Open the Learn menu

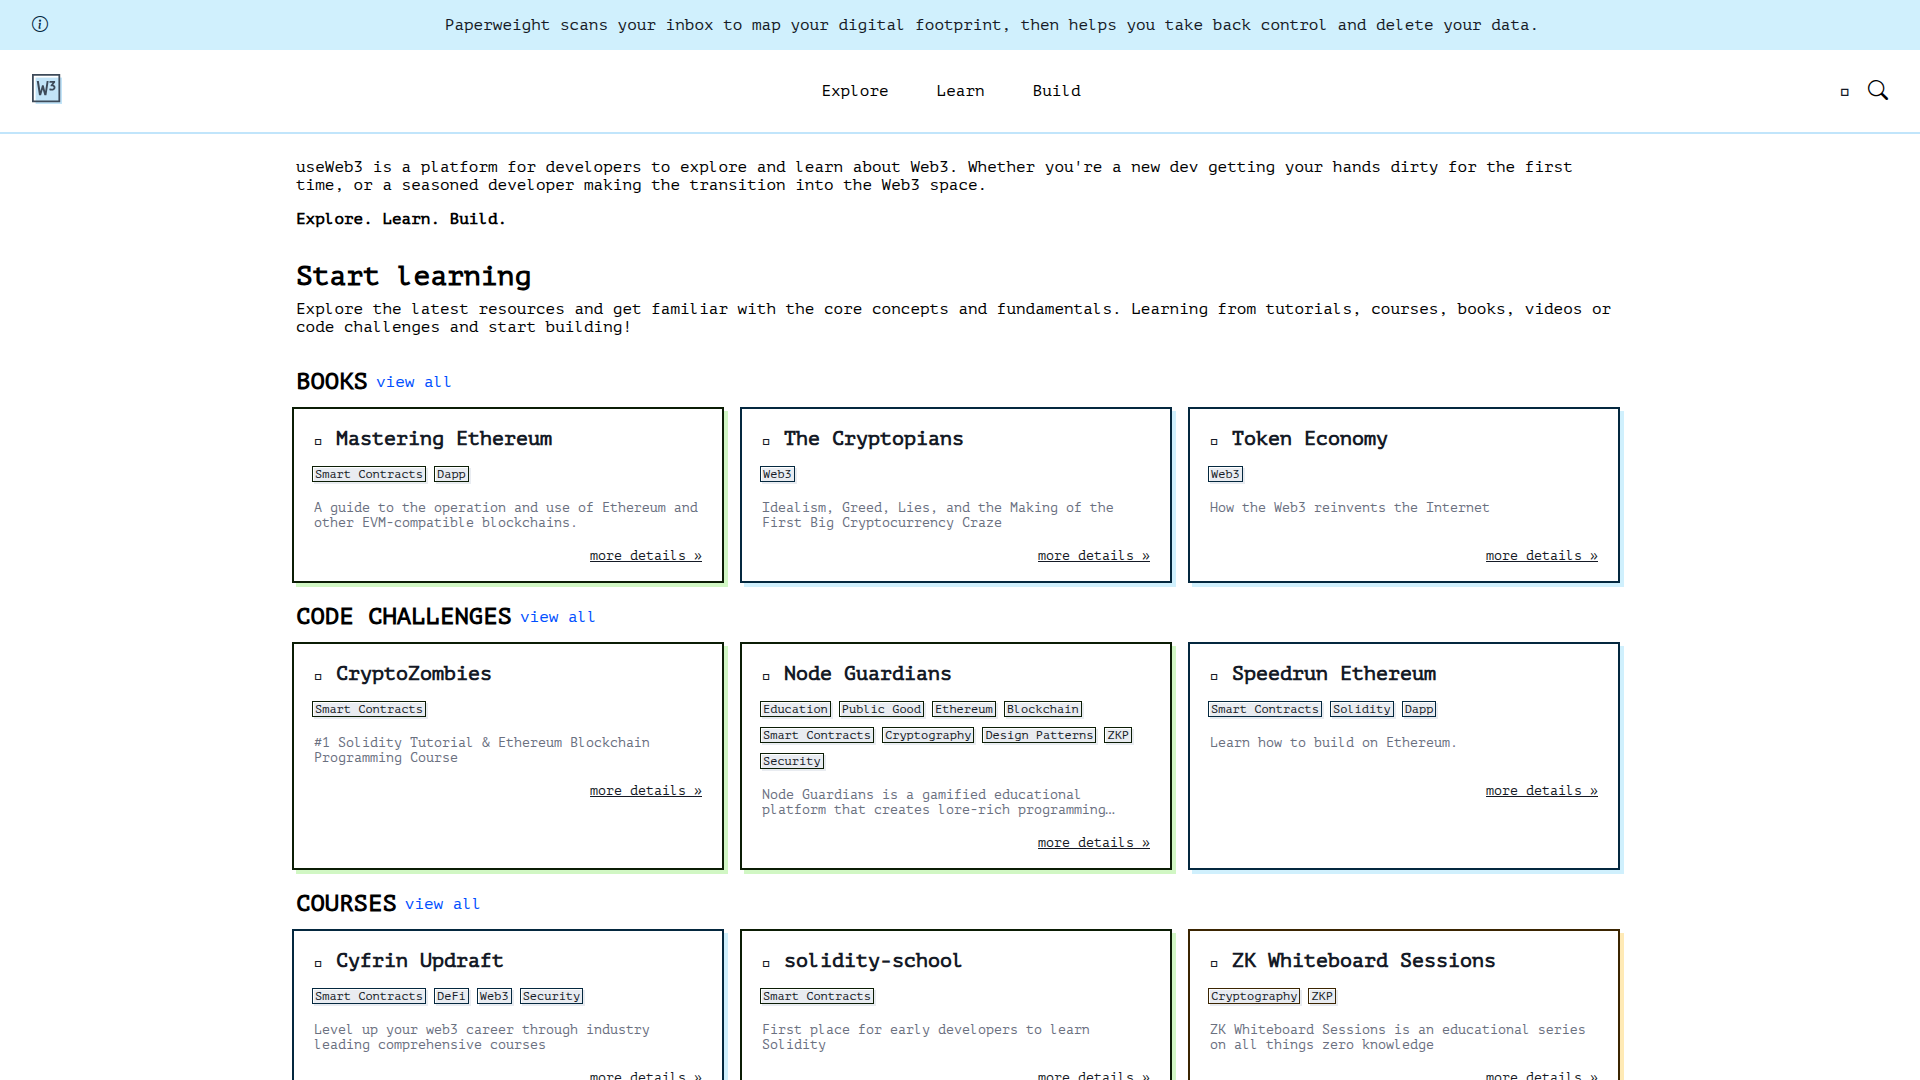tap(960, 91)
